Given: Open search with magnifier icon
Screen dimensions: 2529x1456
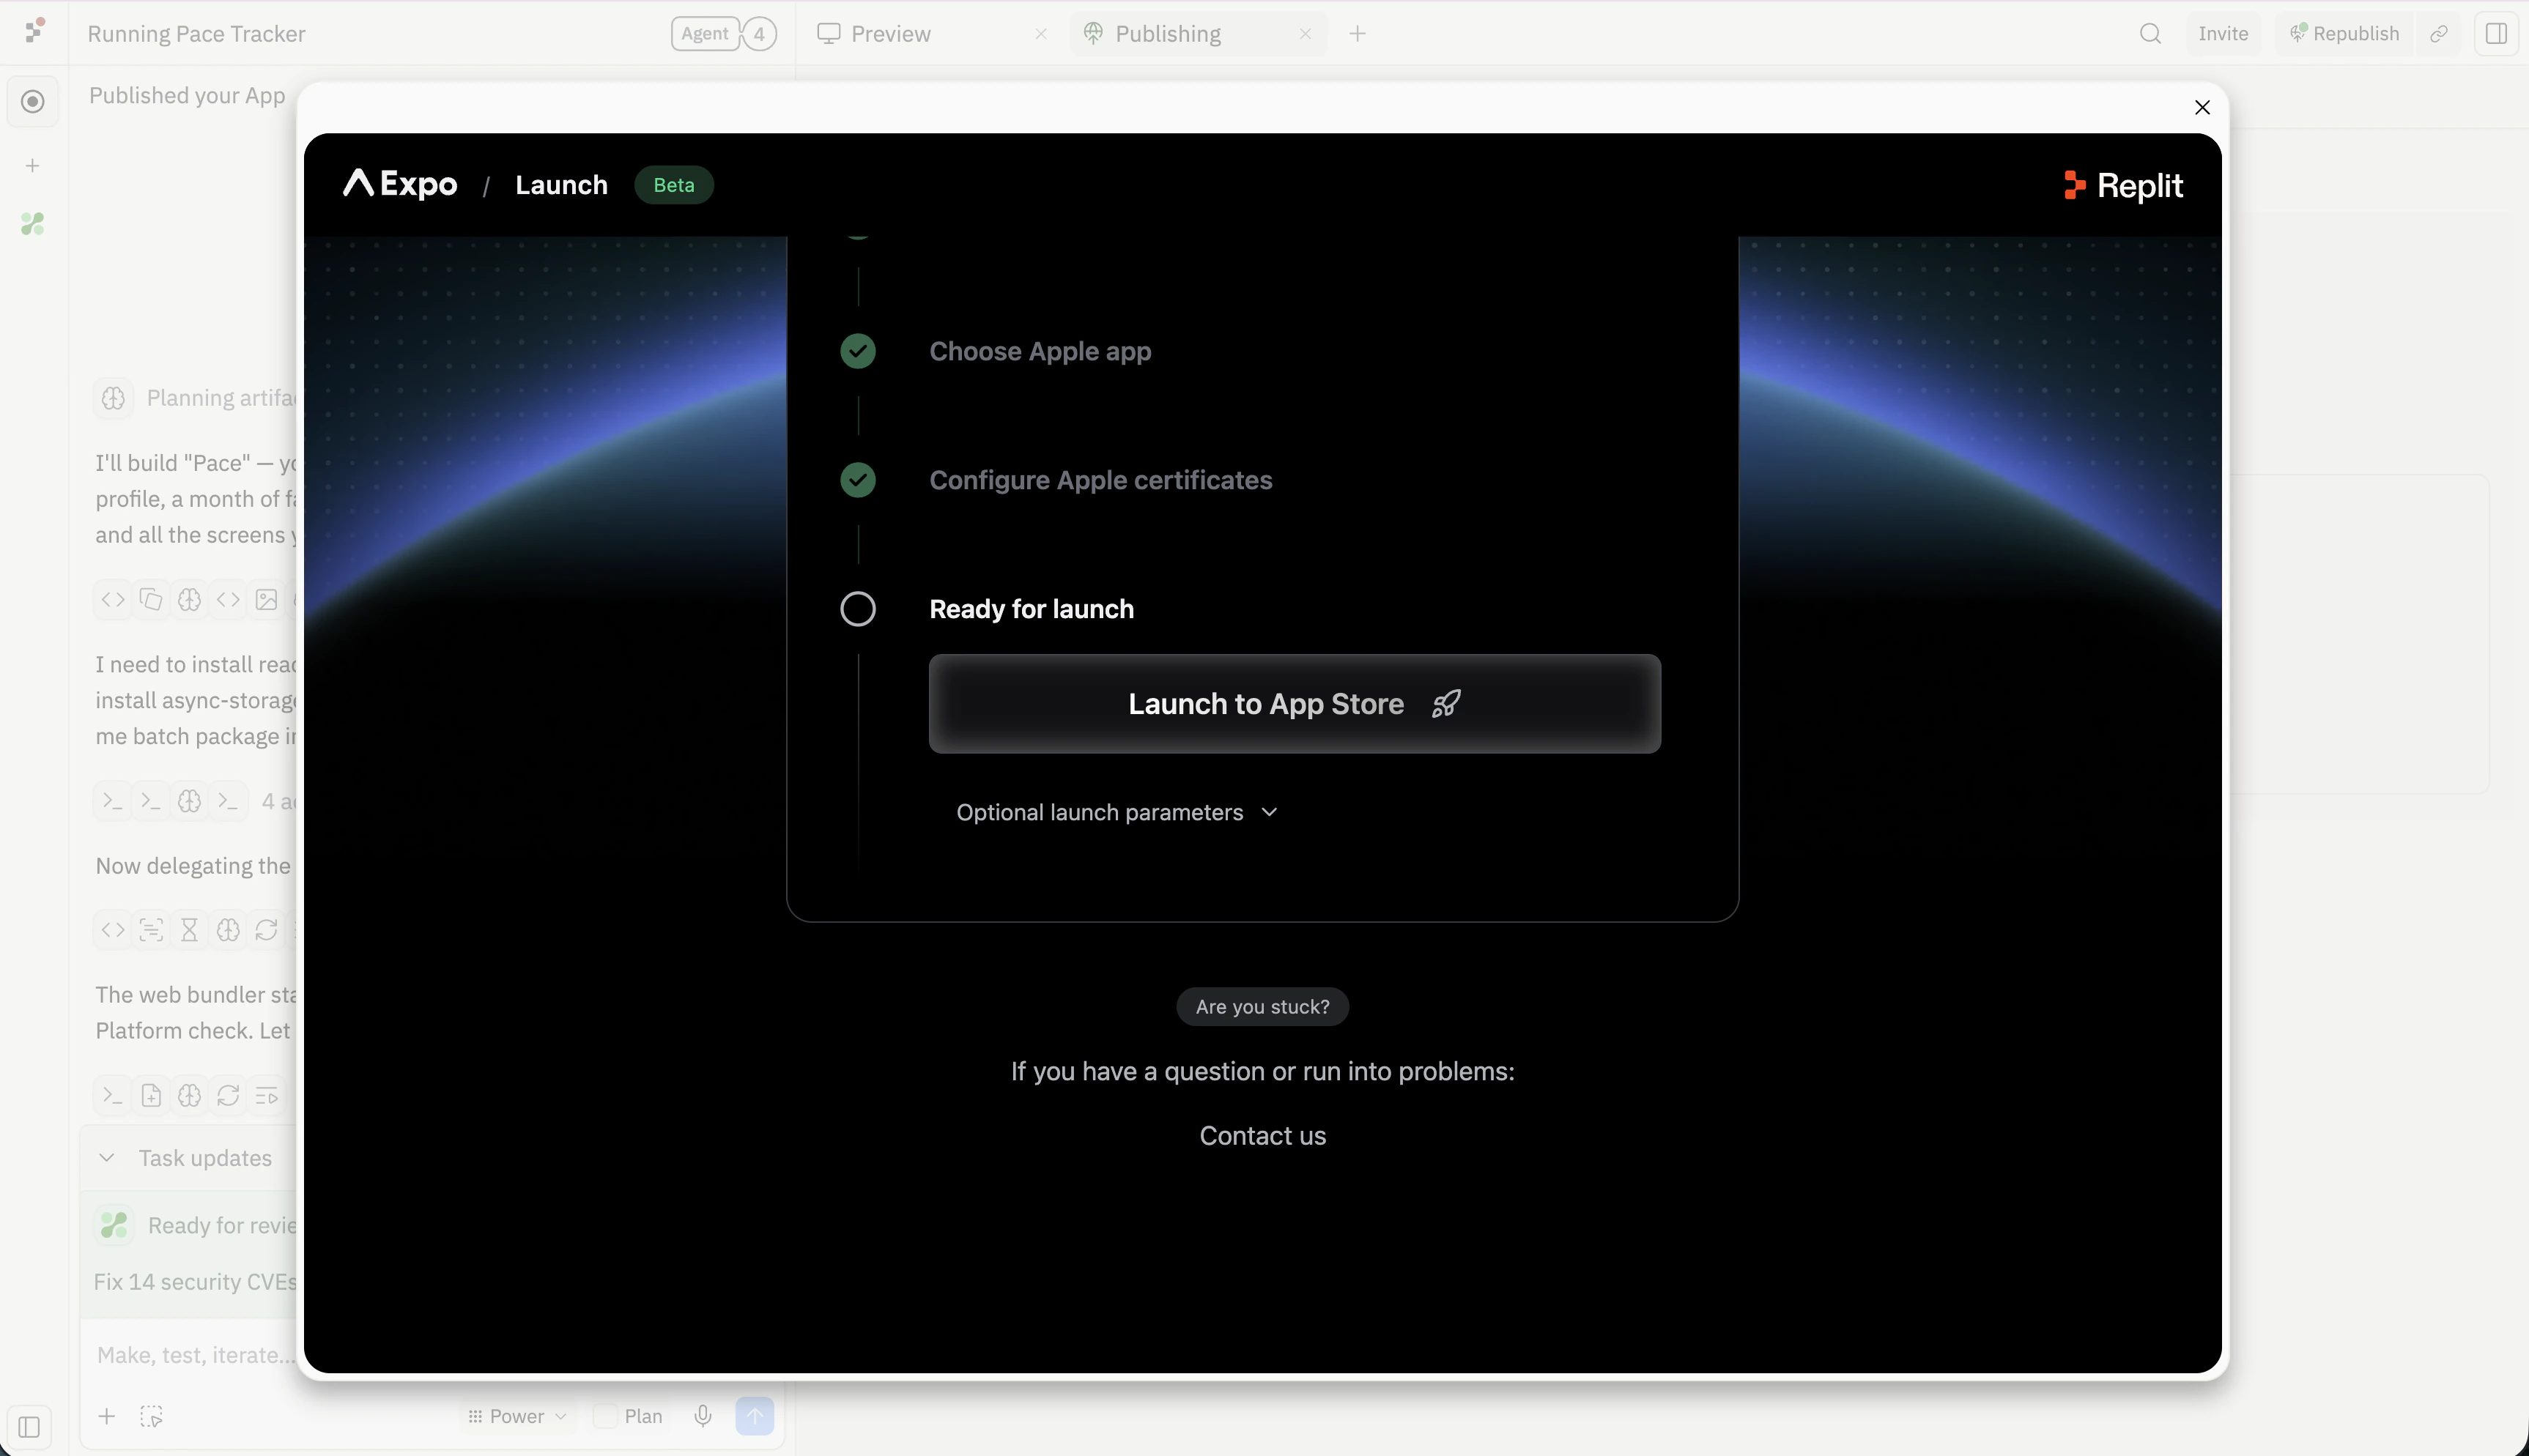Looking at the screenshot, I should pos(2150,34).
